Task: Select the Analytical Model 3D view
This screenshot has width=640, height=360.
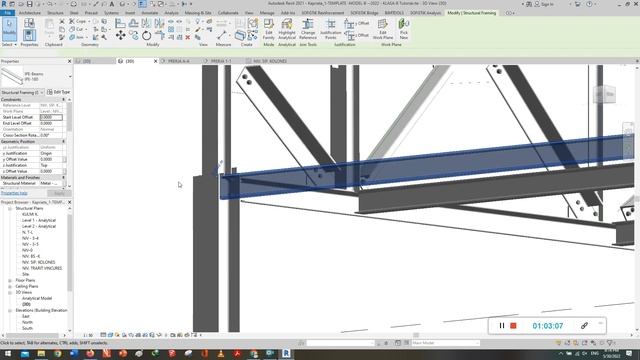Action: coord(37,298)
